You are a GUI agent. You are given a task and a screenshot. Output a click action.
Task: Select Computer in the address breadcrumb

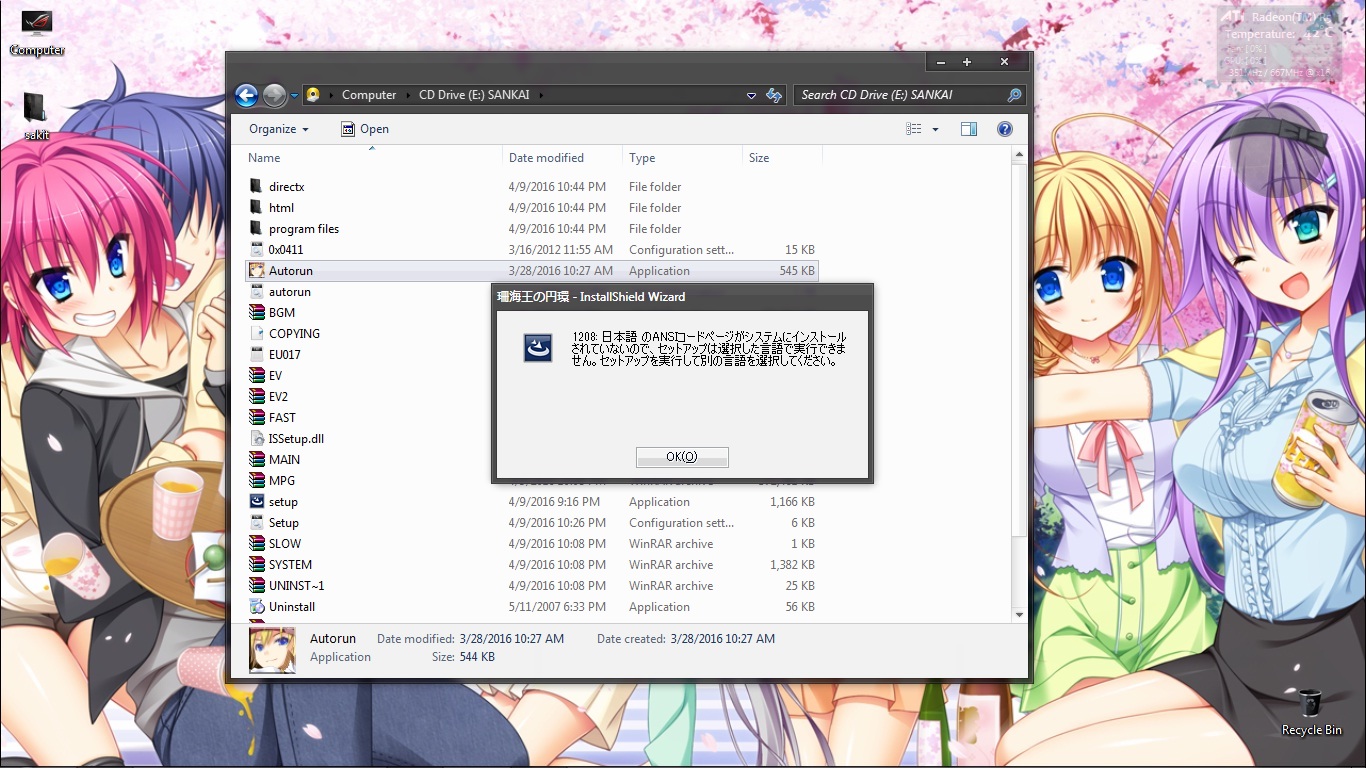point(369,95)
